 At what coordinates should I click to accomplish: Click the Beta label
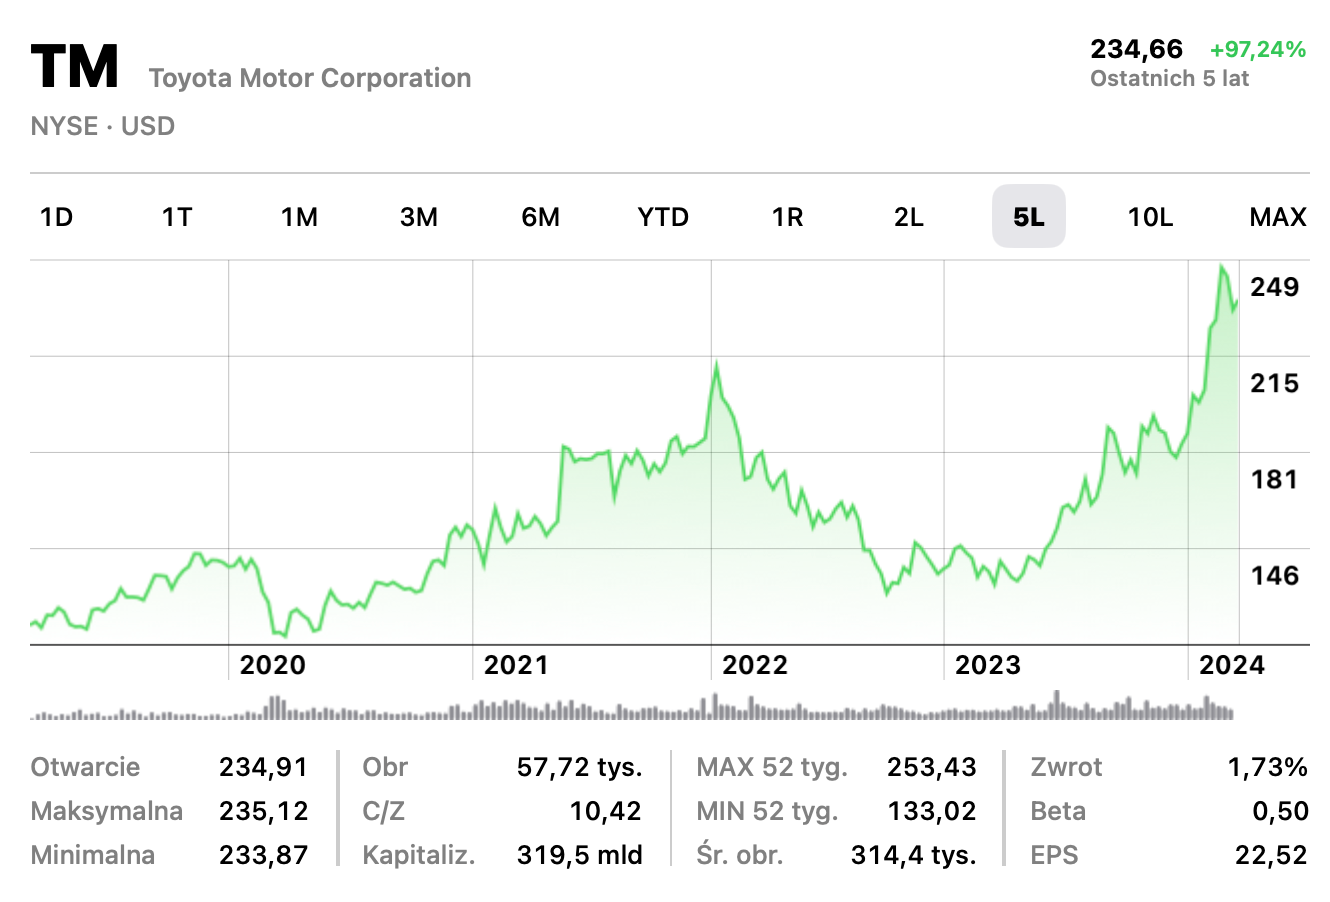point(1058,811)
